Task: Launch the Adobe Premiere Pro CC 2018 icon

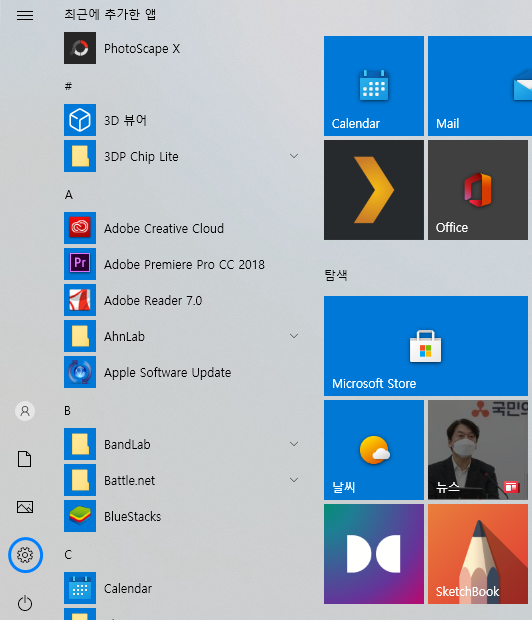Action: tap(80, 264)
